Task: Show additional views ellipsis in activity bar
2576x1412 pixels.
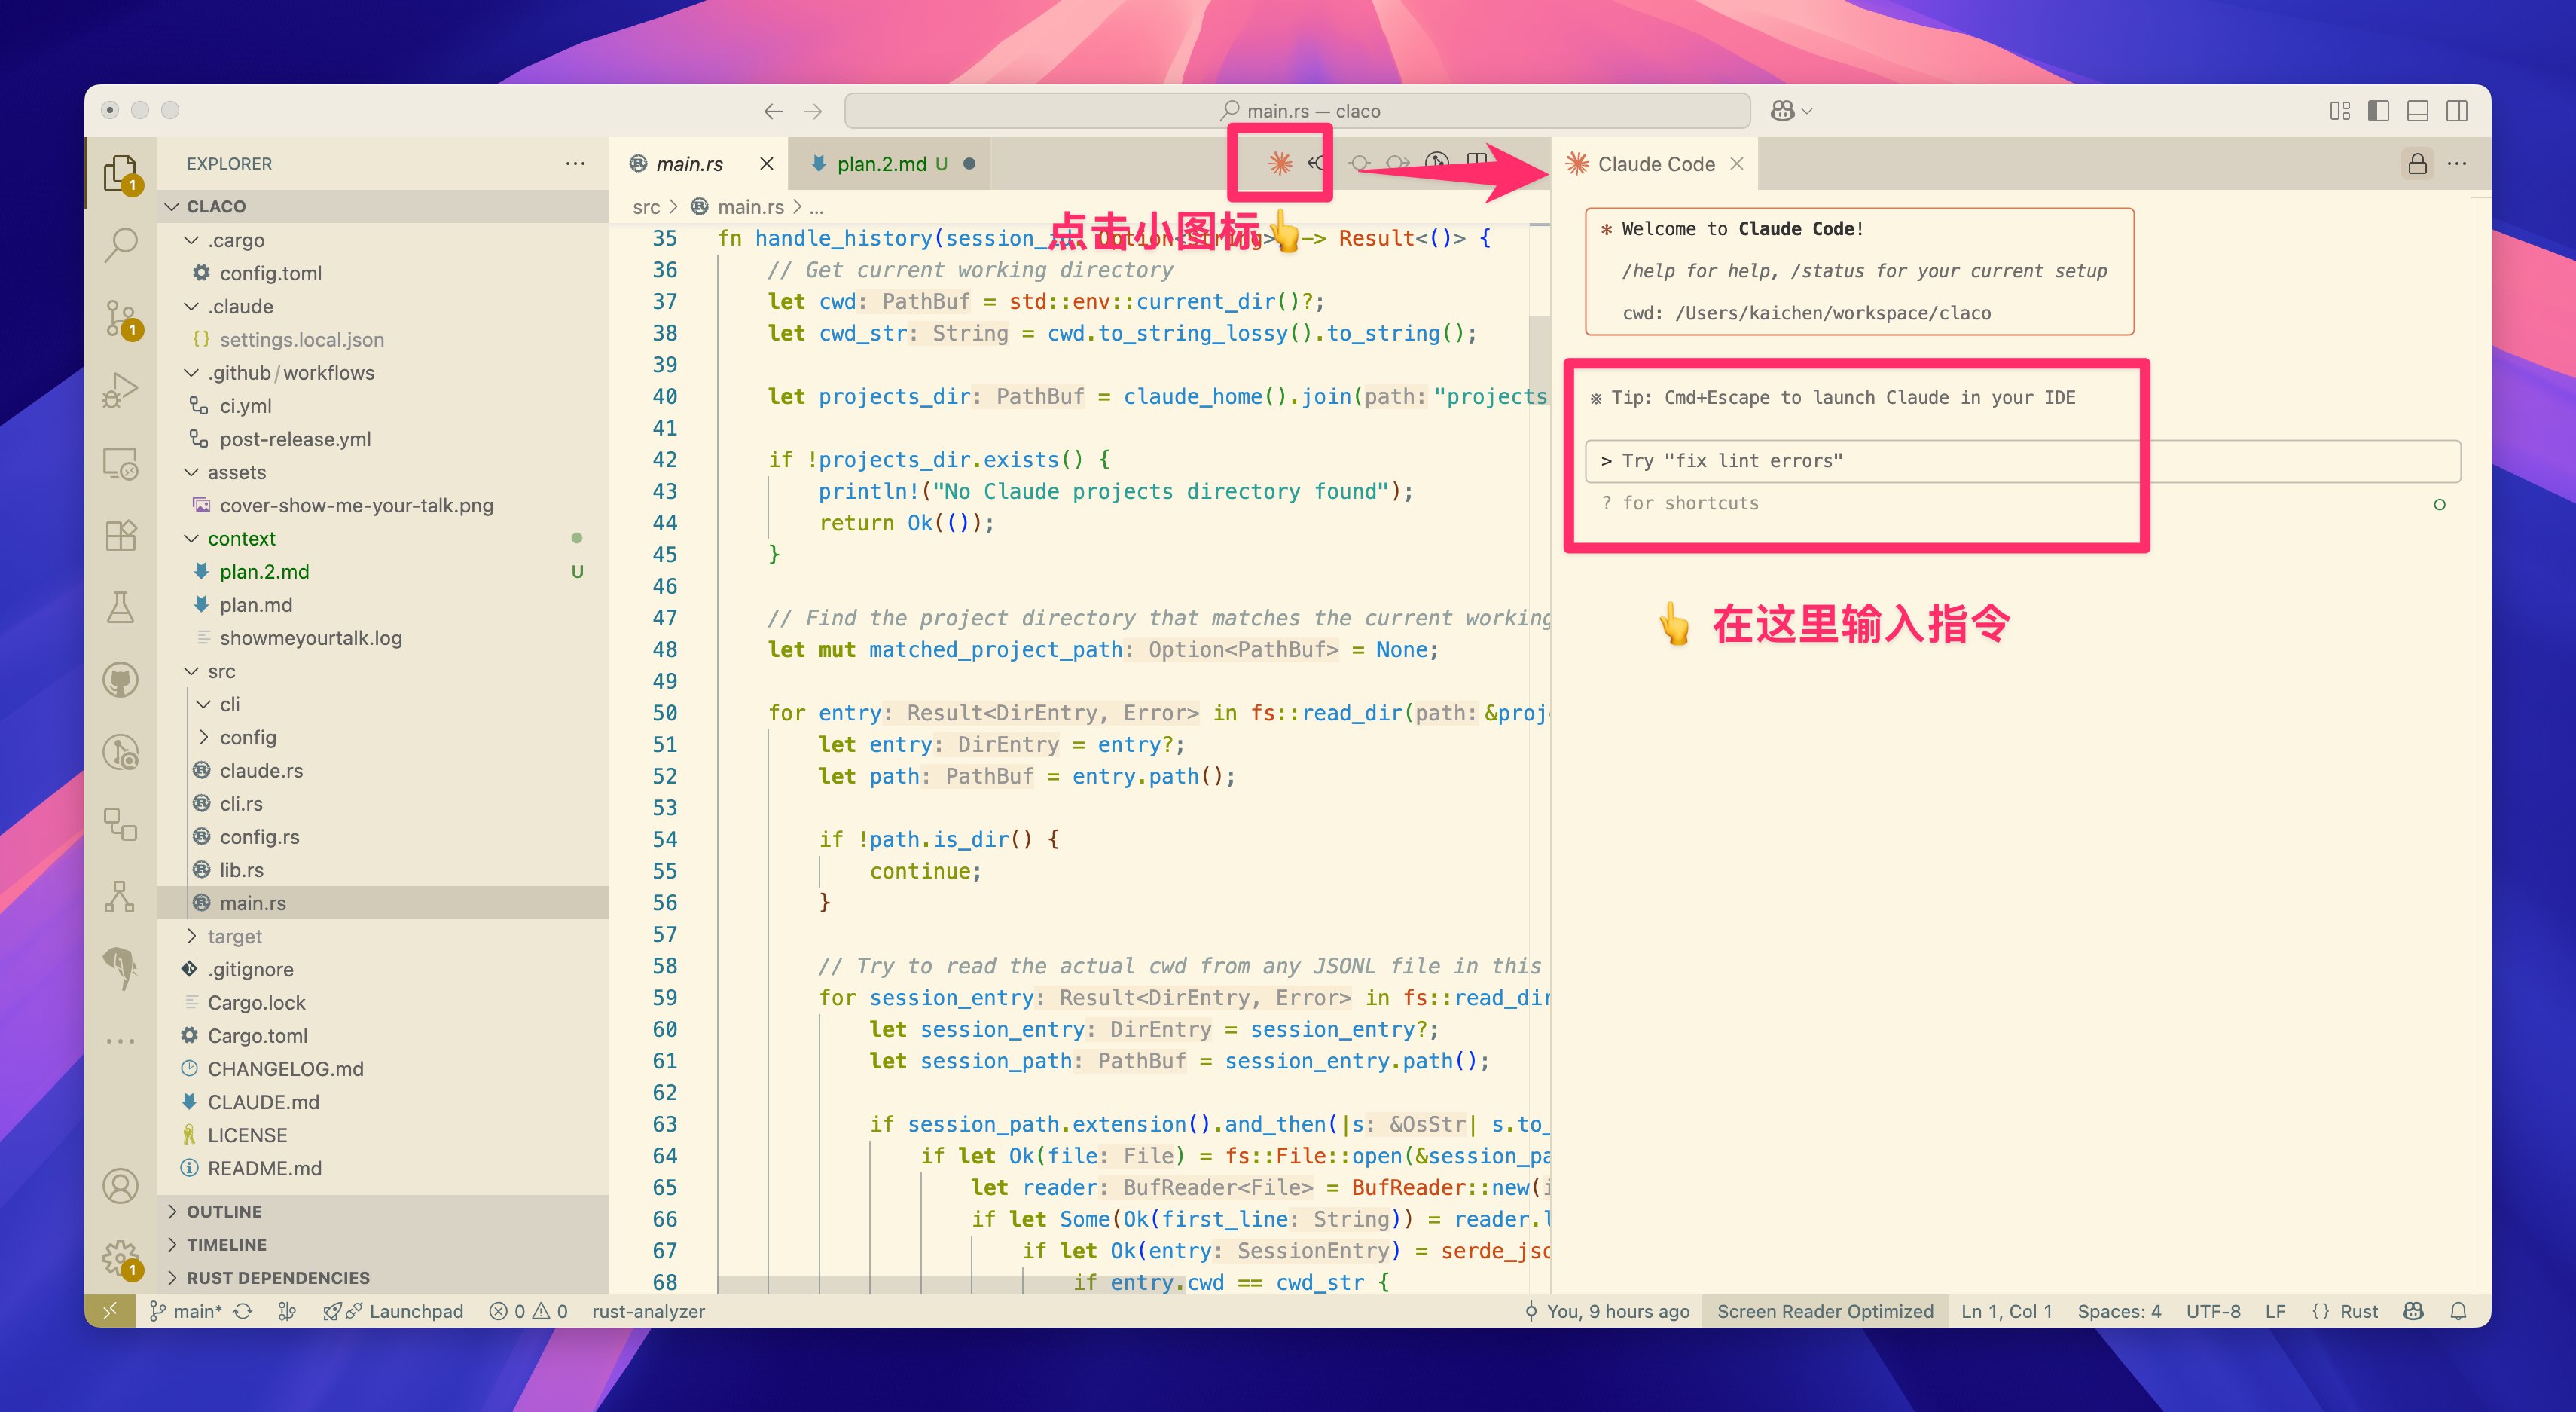Action: tap(121, 1041)
